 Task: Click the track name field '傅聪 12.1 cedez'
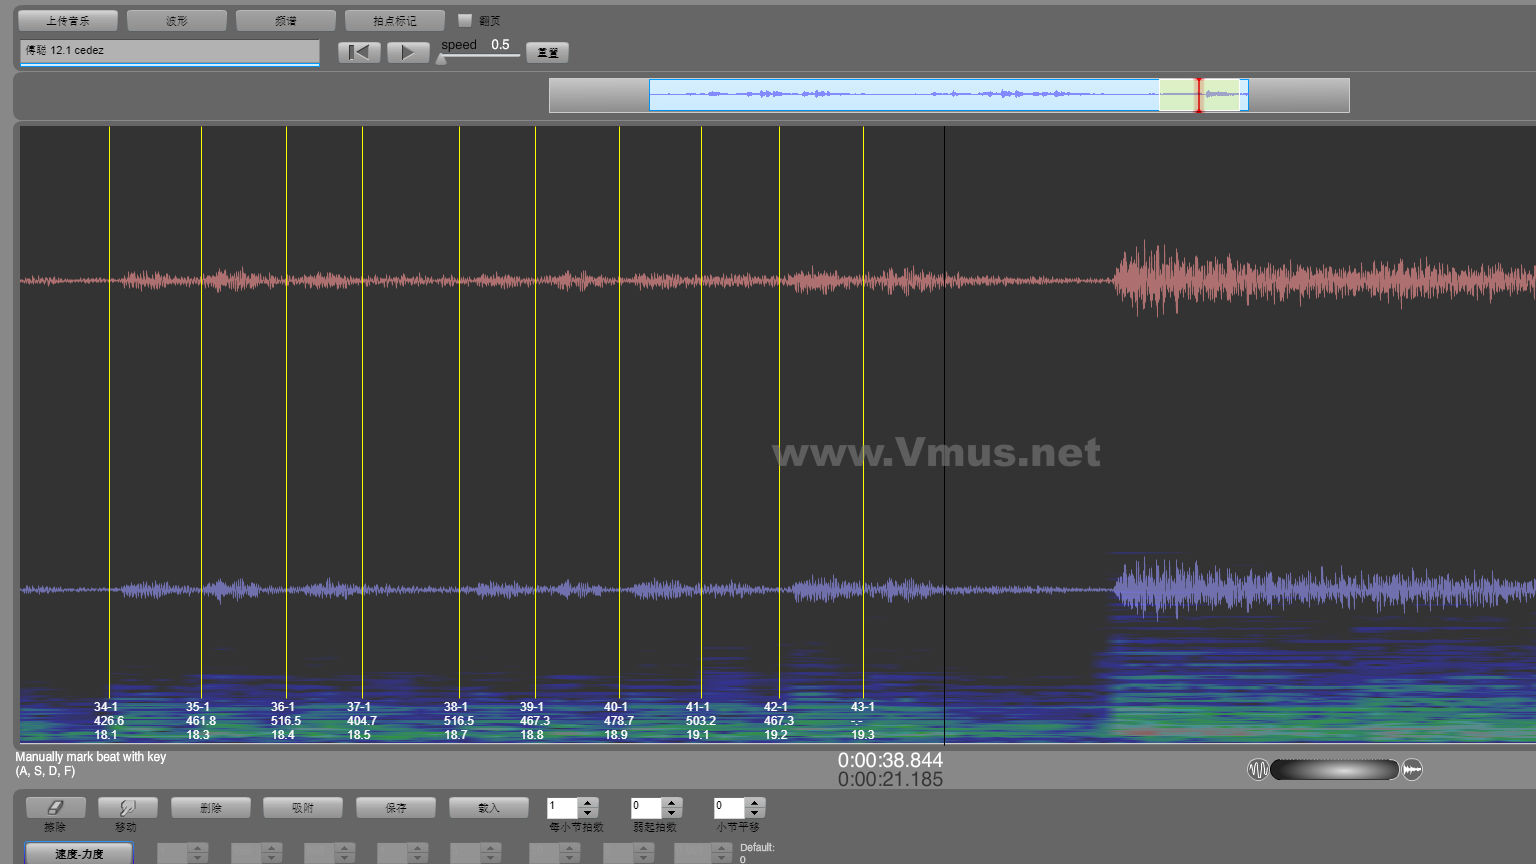coord(169,50)
